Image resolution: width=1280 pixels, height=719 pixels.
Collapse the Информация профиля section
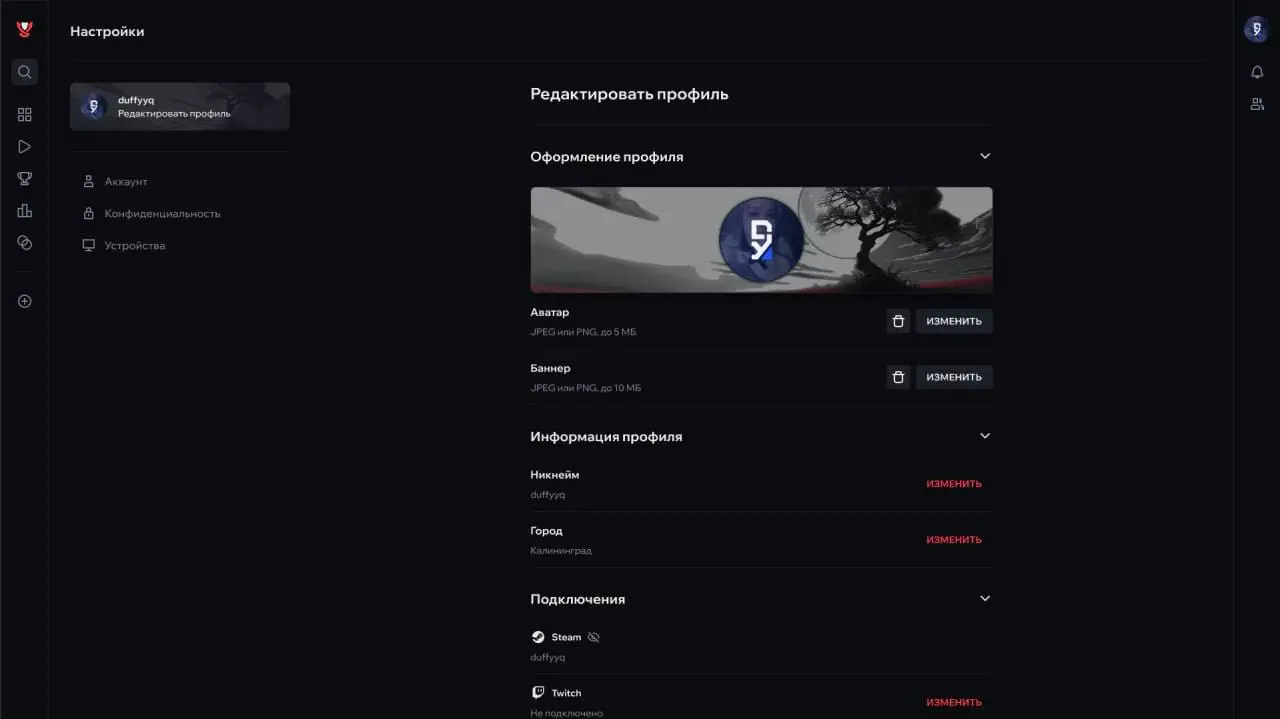[985, 436]
